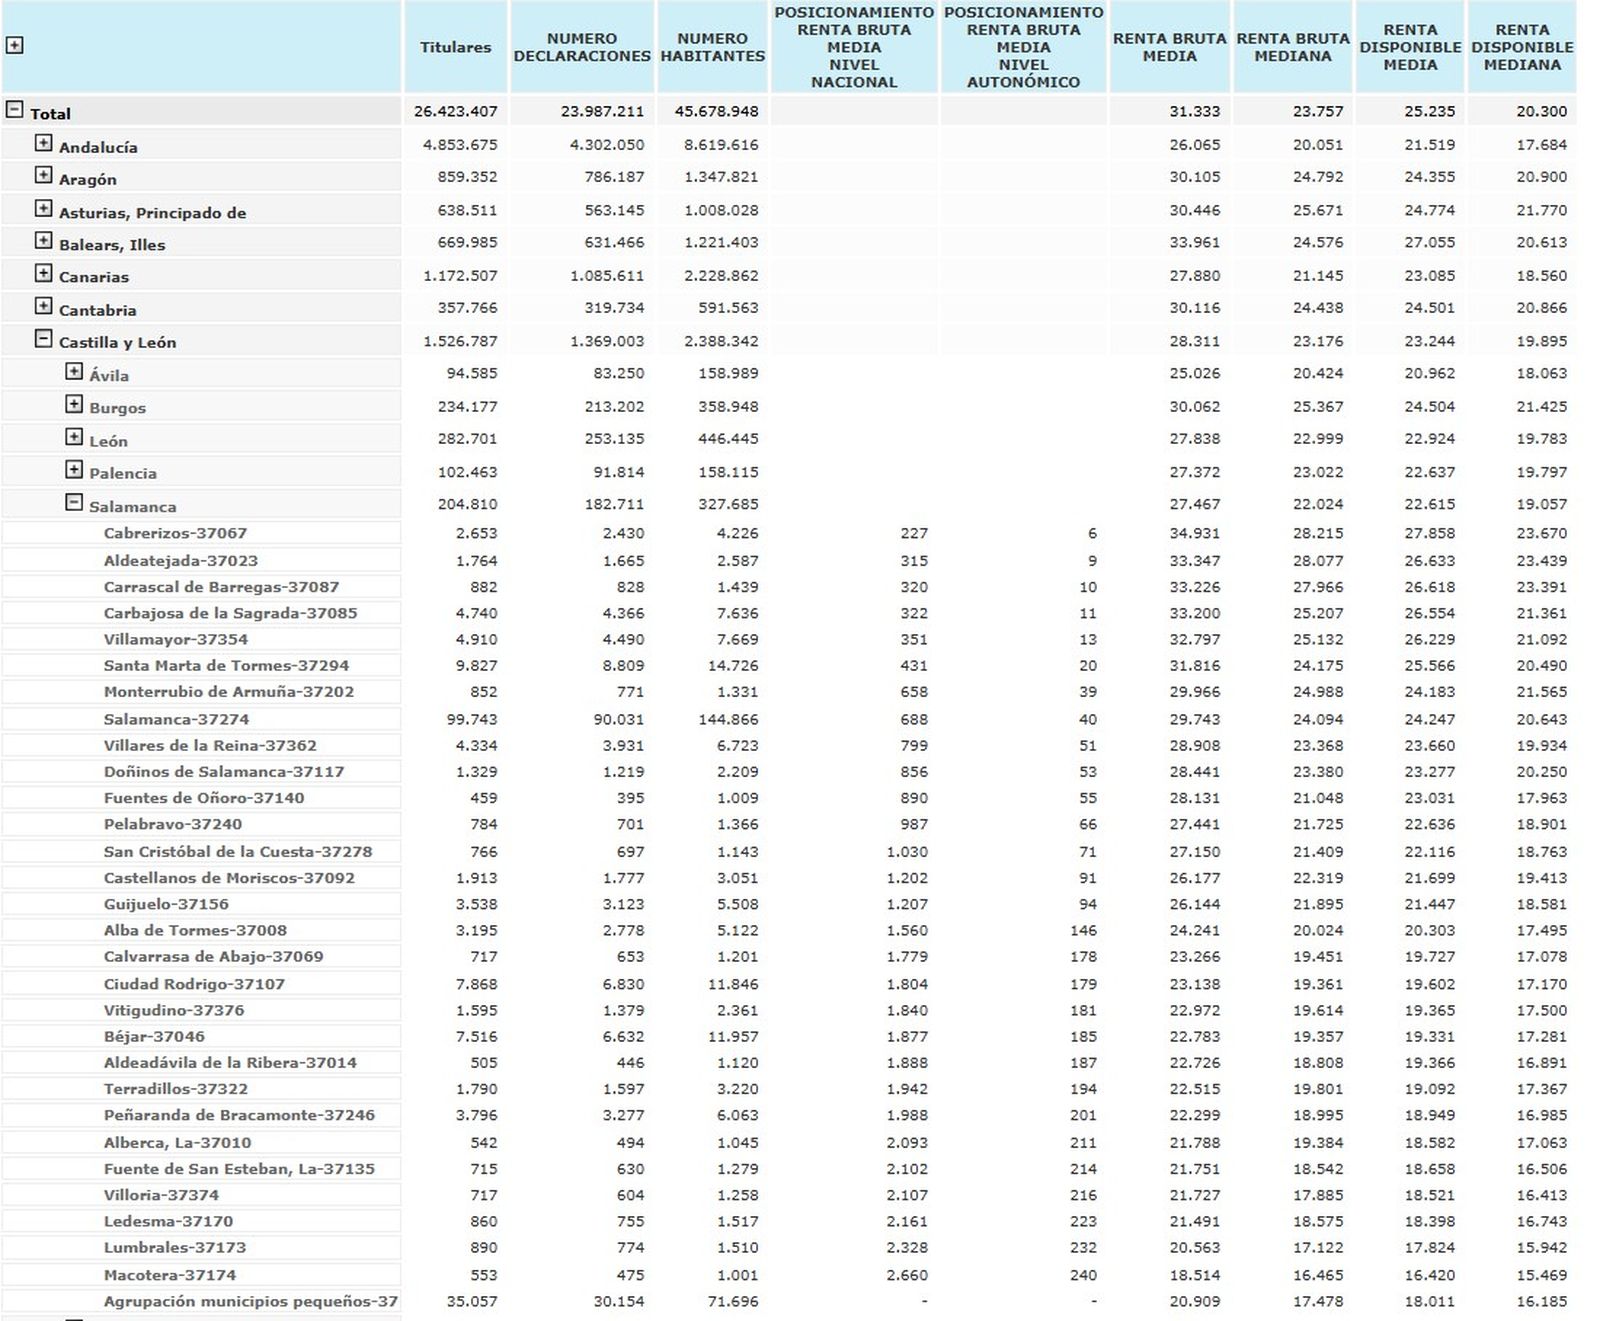
Task: Expand the Canarias region
Action: pyautogui.click(x=43, y=274)
